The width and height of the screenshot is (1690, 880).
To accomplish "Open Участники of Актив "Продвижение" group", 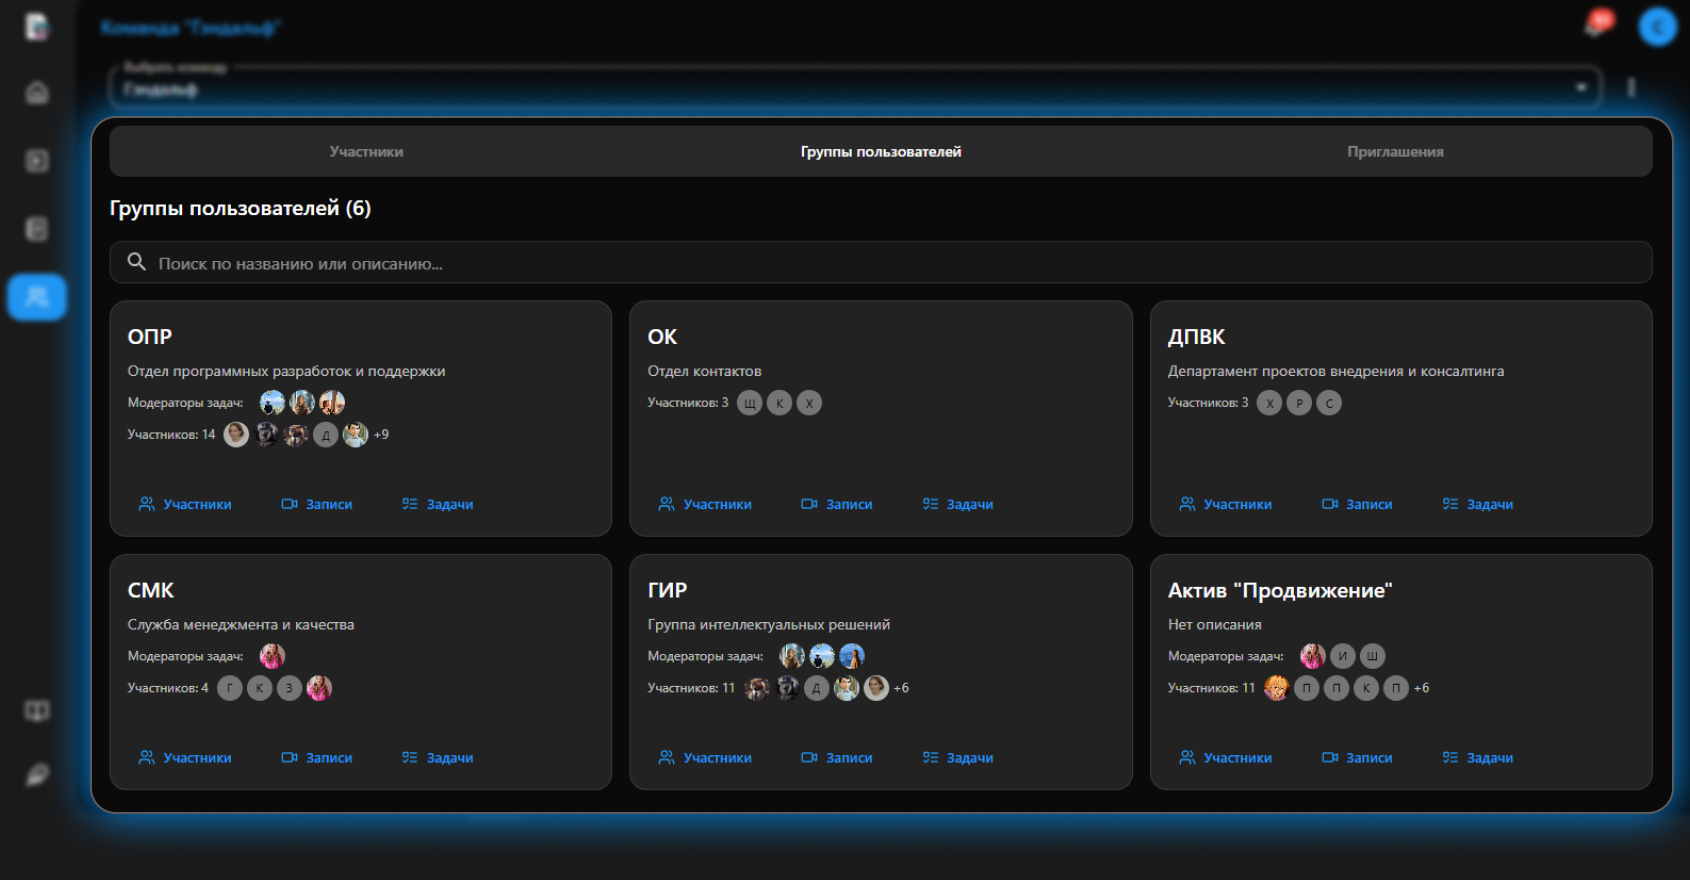I will pyautogui.click(x=1225, y=758).
